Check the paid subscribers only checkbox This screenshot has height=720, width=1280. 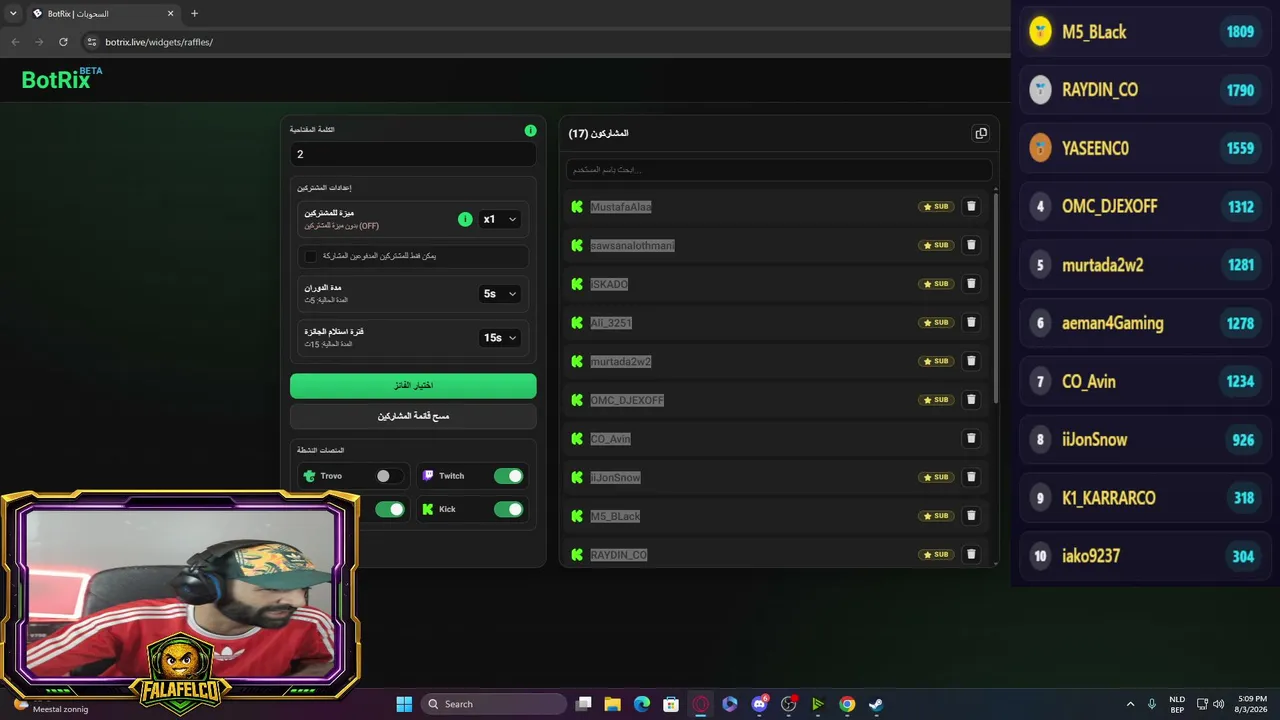tap(310, 256)
